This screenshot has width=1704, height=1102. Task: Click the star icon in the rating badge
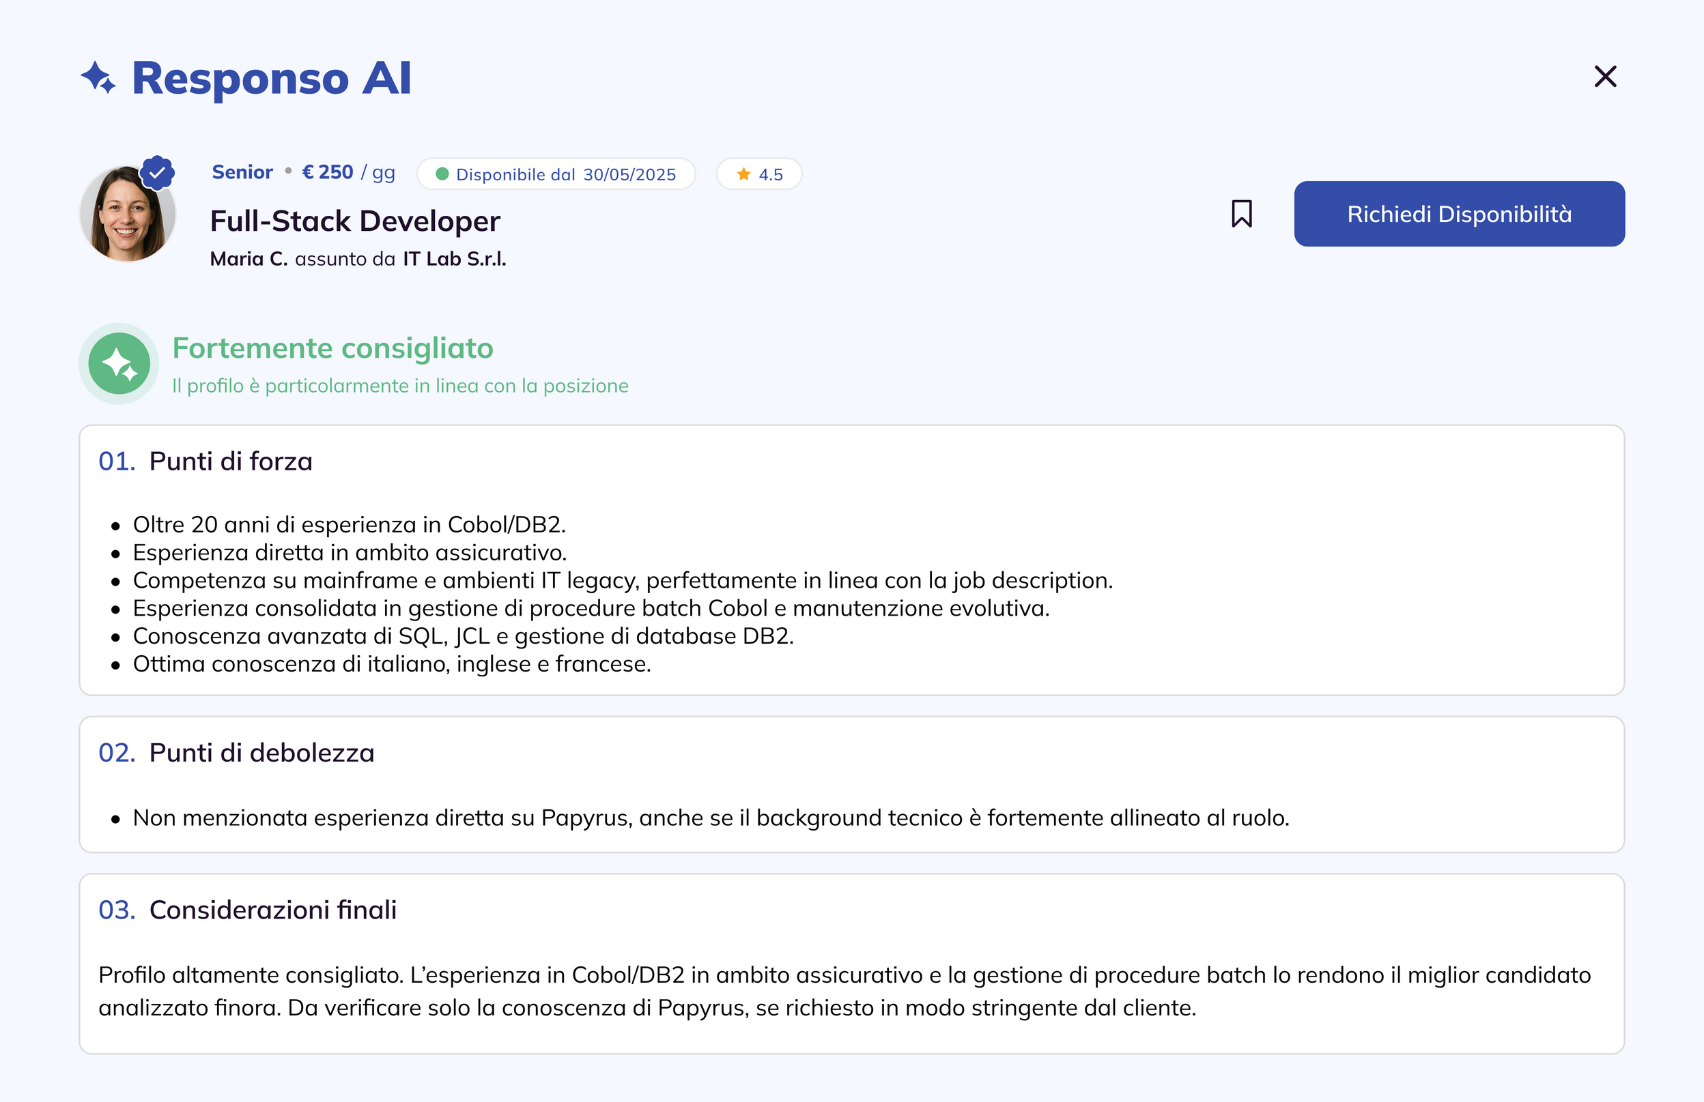742,173
